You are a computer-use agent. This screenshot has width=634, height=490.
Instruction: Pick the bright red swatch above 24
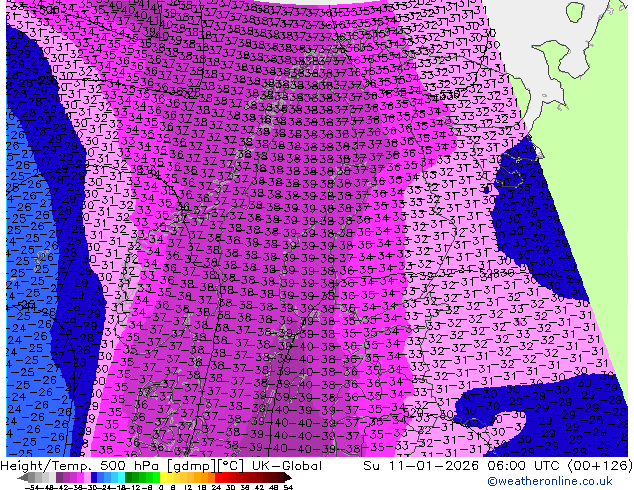(218, 478)
